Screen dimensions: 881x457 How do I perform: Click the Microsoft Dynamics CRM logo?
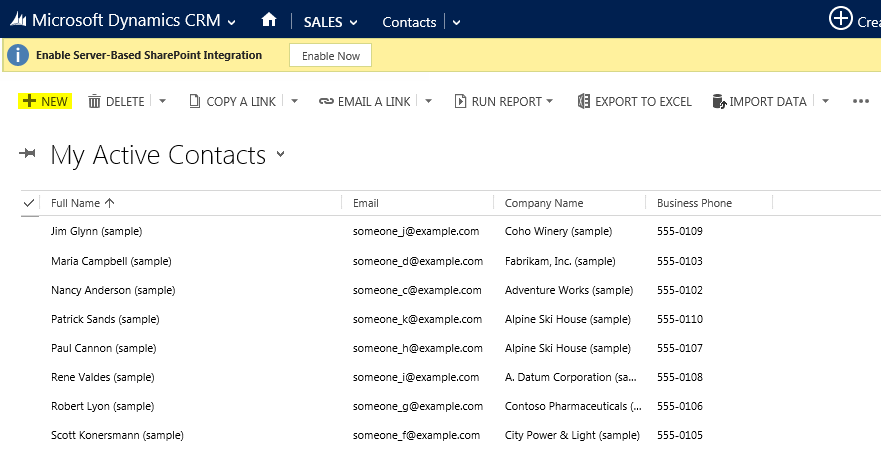tap(19, 20)
